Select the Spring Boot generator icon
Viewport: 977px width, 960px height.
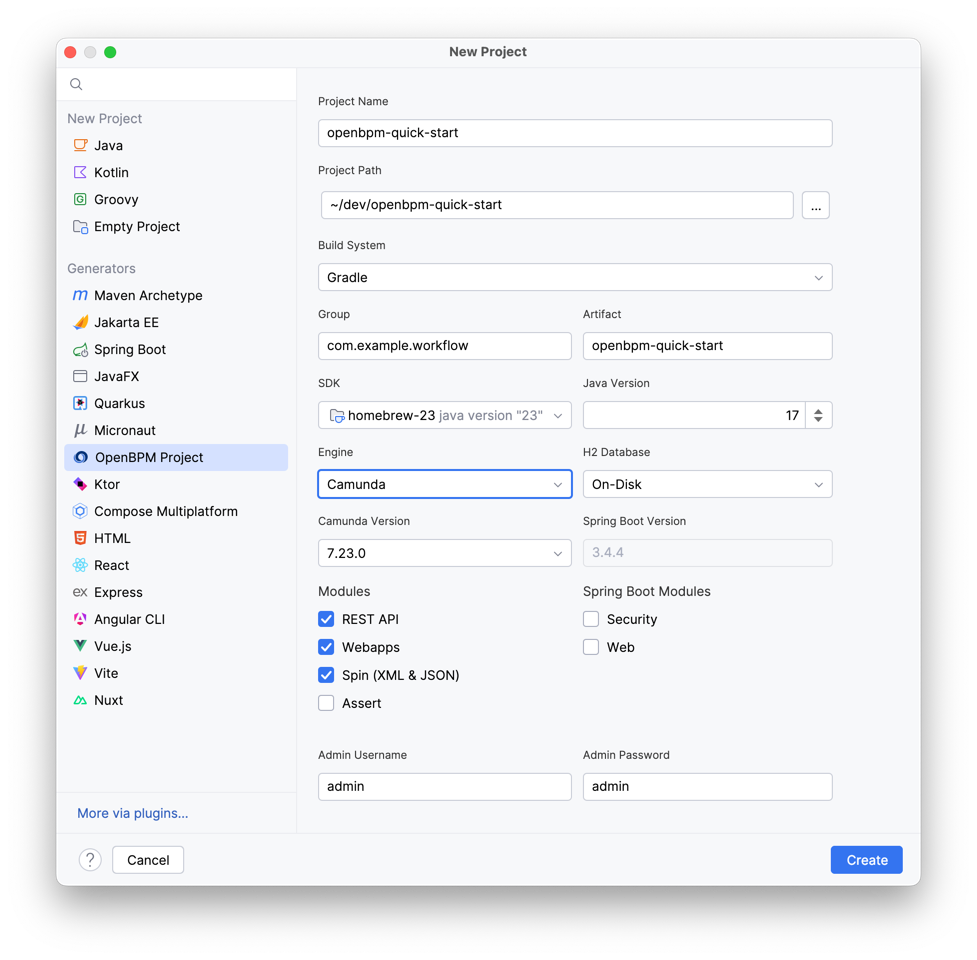pos(80,349)
